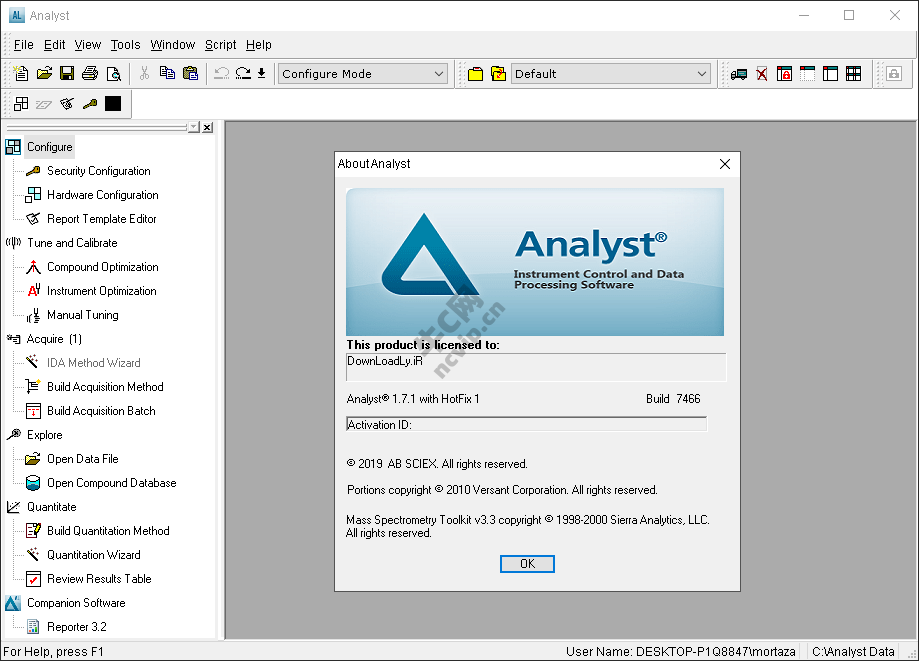Click the Paste clipboard icon

click(x=190, y=73)
